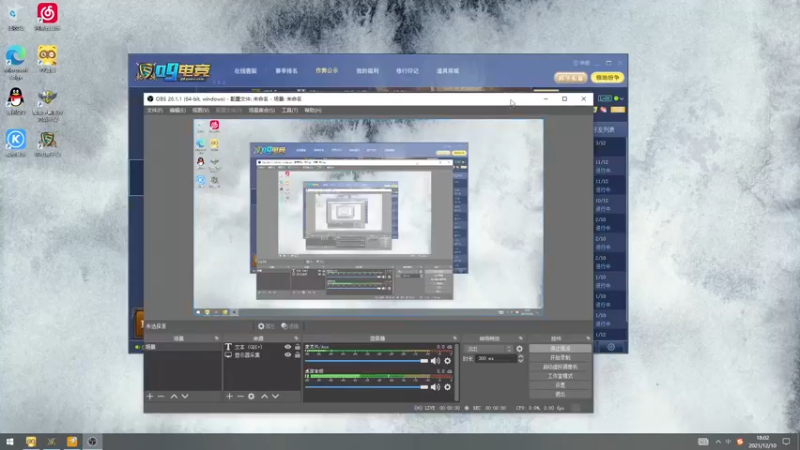Click the OBS icon in the taskbar
800x450 pixels.
[x=92, y=442]
